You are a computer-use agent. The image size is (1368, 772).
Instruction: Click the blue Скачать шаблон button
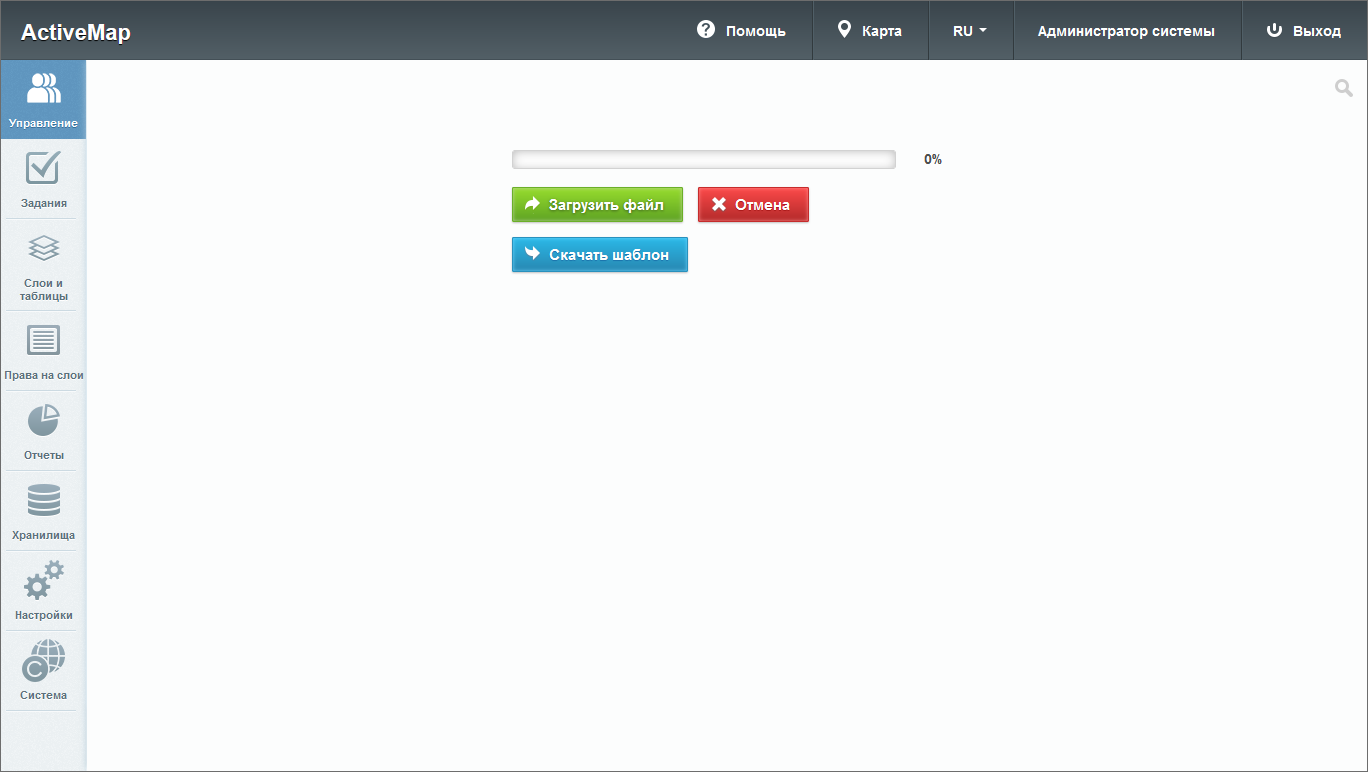click(599, 255)
